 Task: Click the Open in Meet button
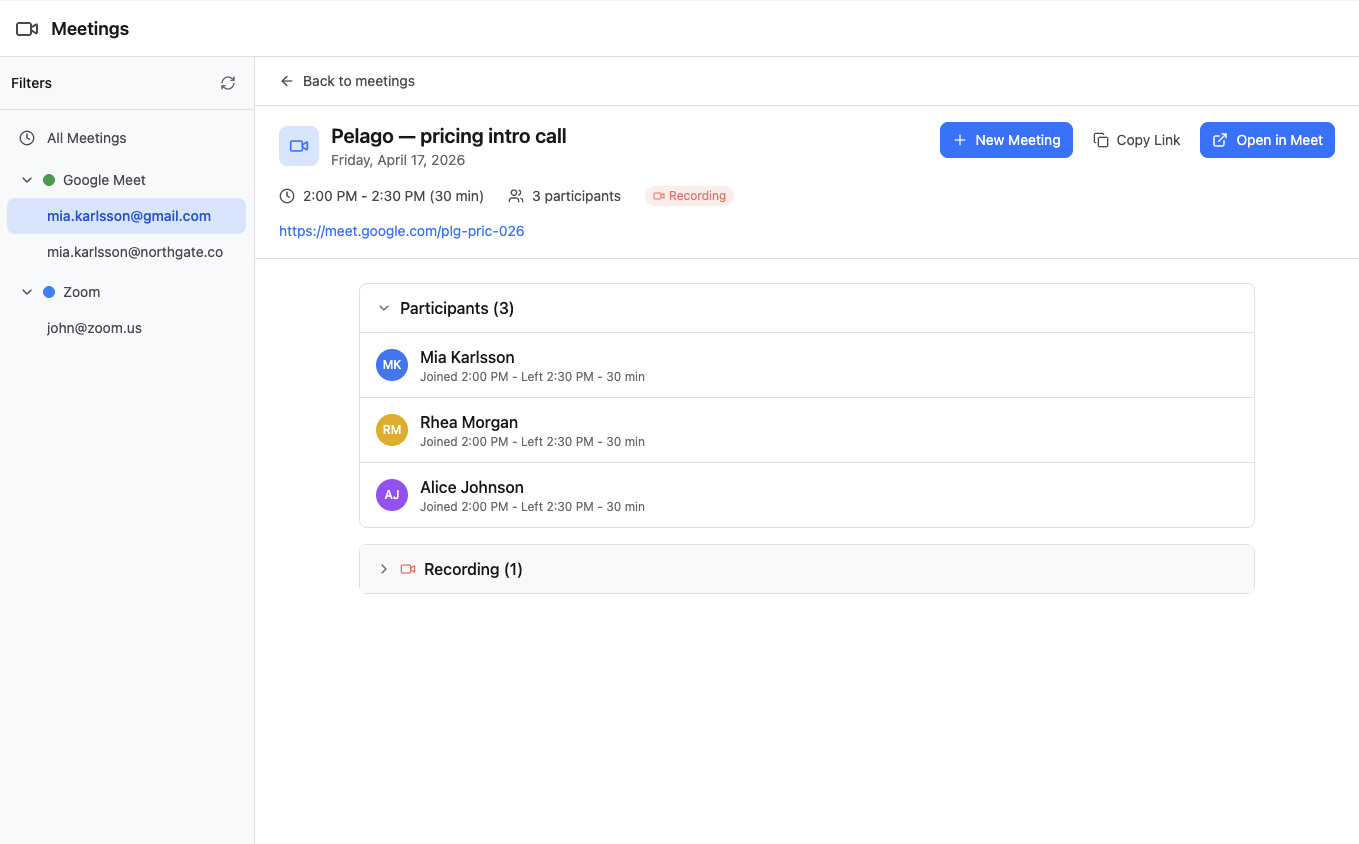tap(1267, 140)
